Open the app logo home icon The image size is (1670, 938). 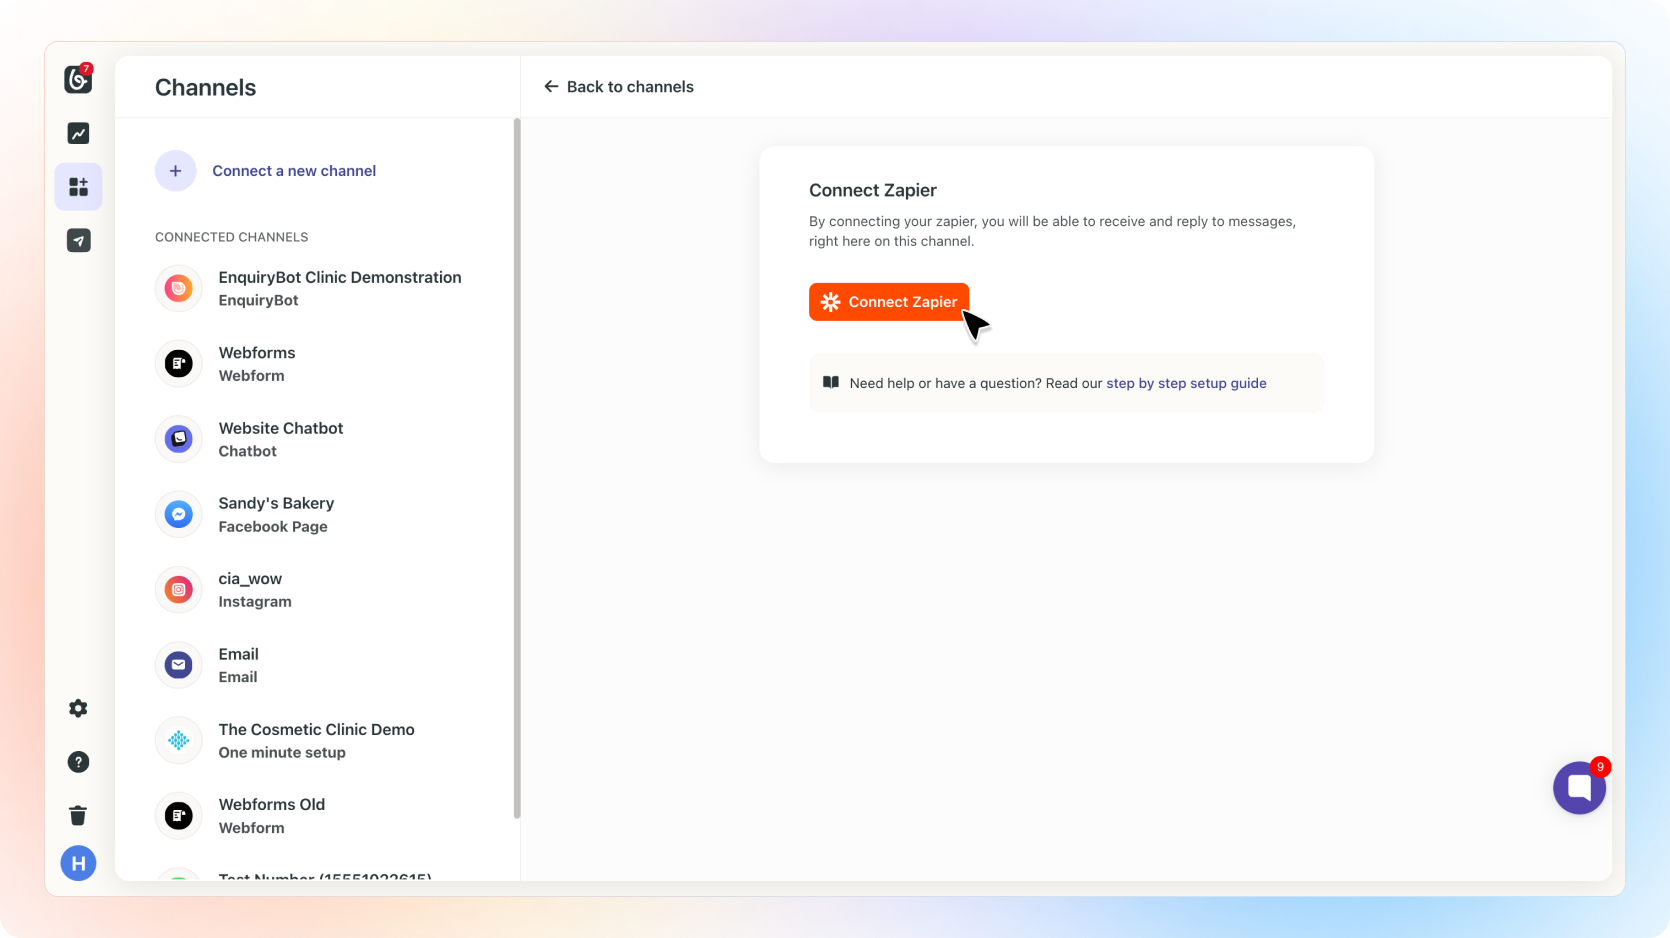(78, 78)
